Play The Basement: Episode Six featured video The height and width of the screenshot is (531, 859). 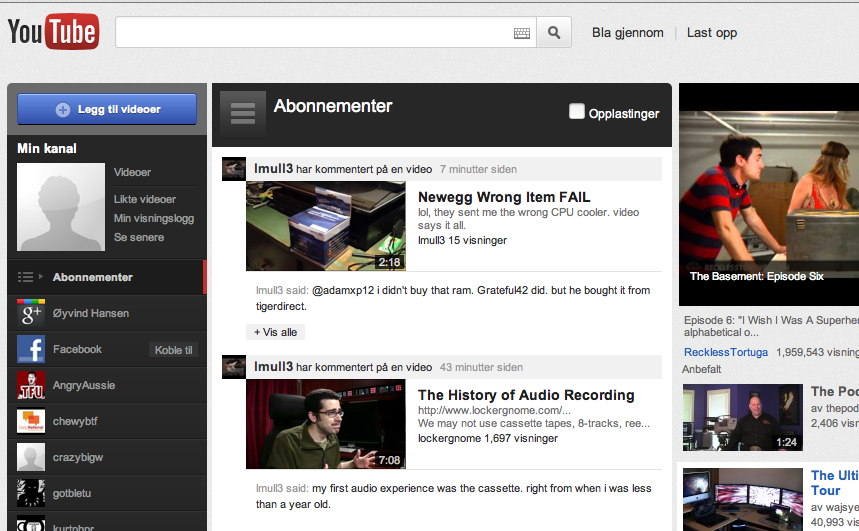point(769,195)
